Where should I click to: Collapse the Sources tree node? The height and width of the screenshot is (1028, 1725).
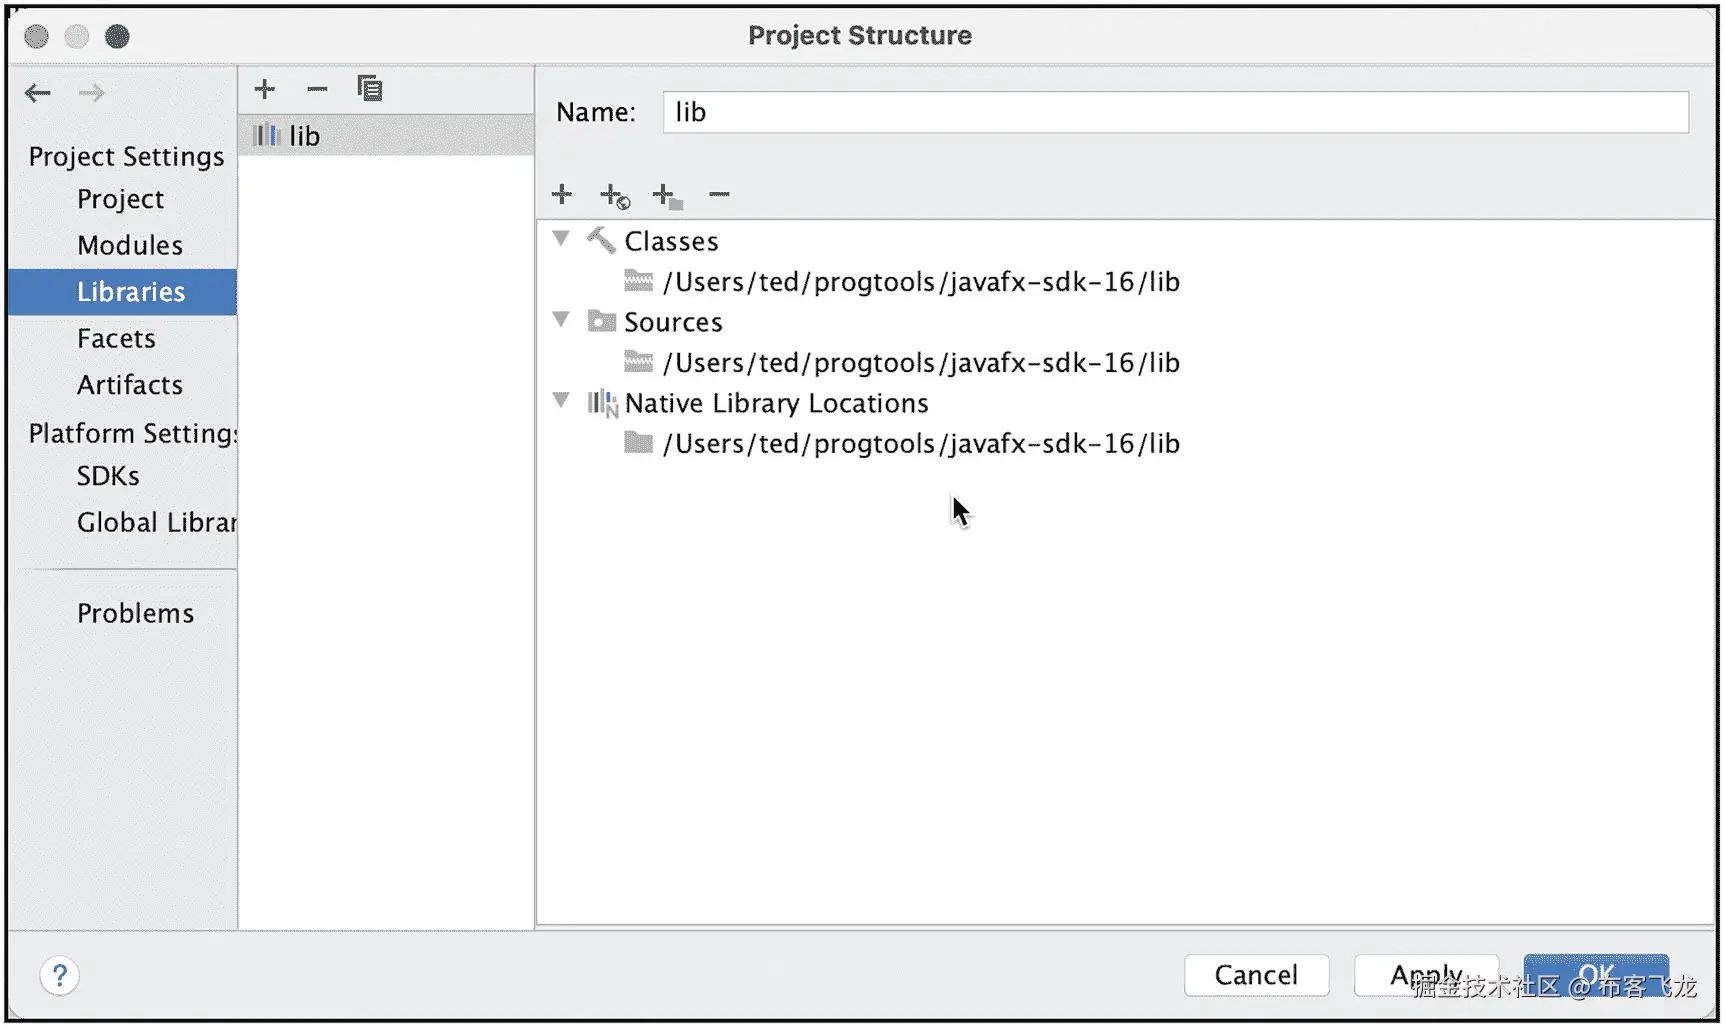[x=561, y=320]
